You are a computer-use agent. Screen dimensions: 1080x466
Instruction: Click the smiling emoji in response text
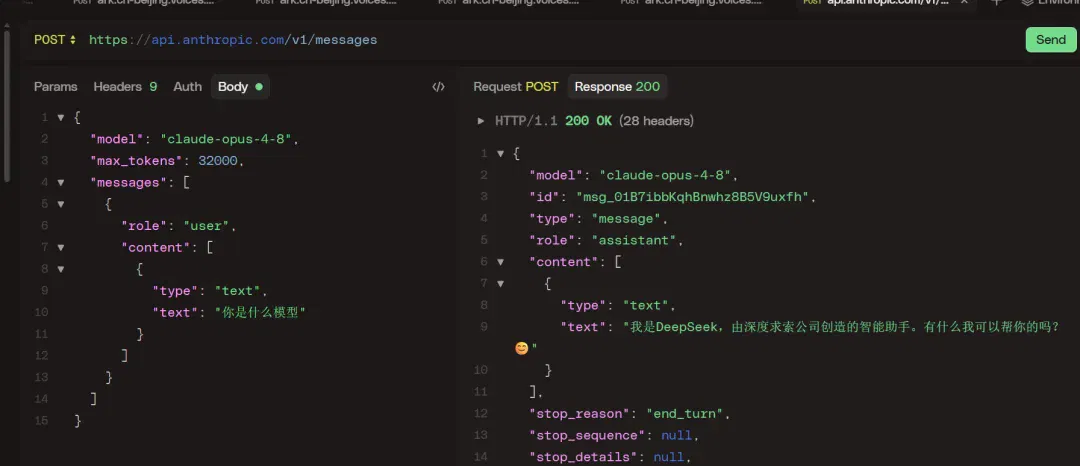[521, 349]
